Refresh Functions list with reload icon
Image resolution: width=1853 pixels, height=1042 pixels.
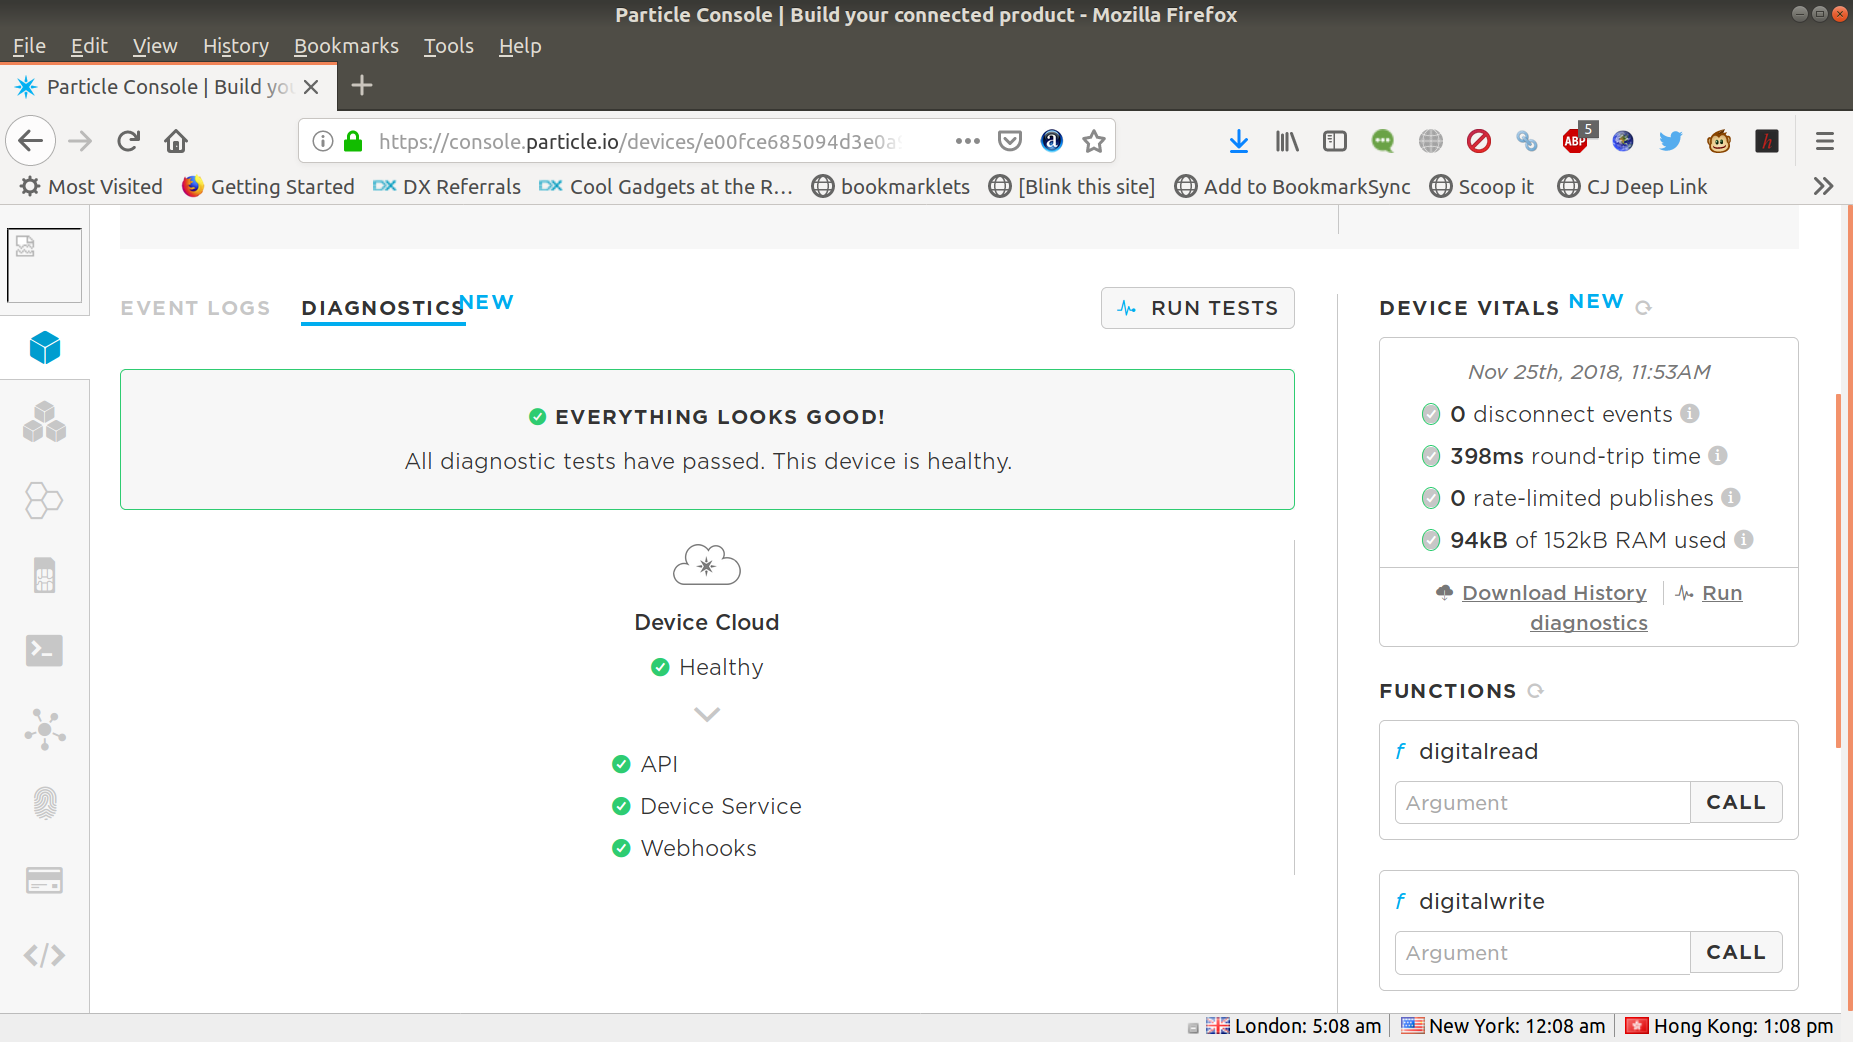click(x=1536, y=691)
